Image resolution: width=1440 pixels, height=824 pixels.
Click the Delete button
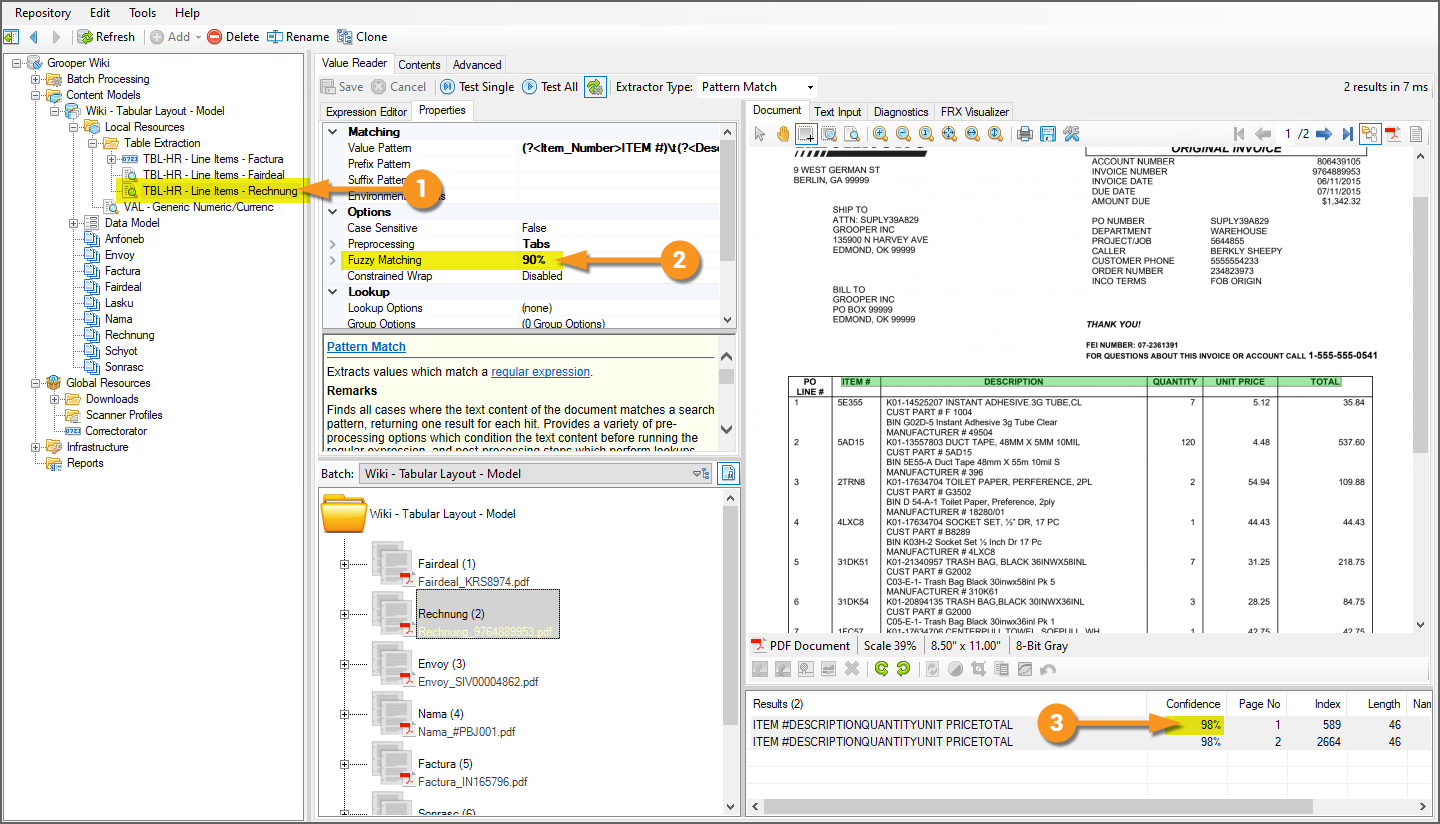(x=233, y=37)
